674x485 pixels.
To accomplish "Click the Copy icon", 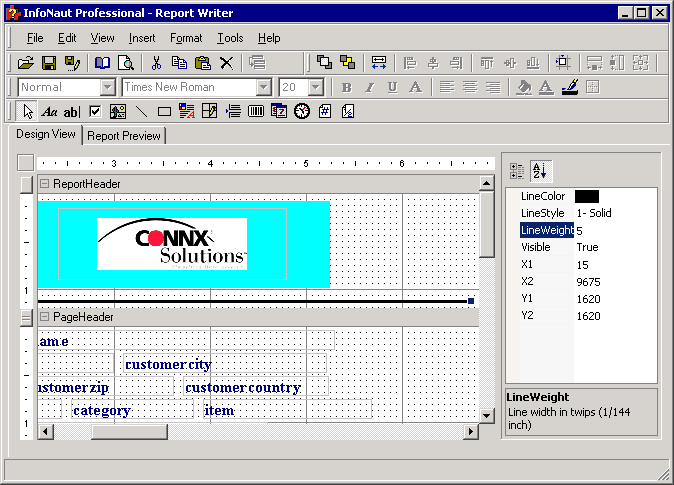I will pos(179,63).
